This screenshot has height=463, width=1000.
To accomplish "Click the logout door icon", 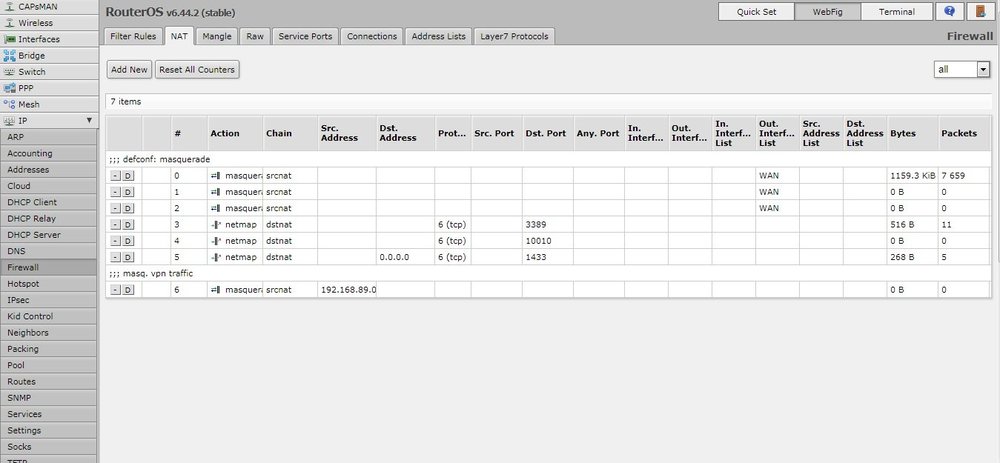I will [x=979, y=12].
